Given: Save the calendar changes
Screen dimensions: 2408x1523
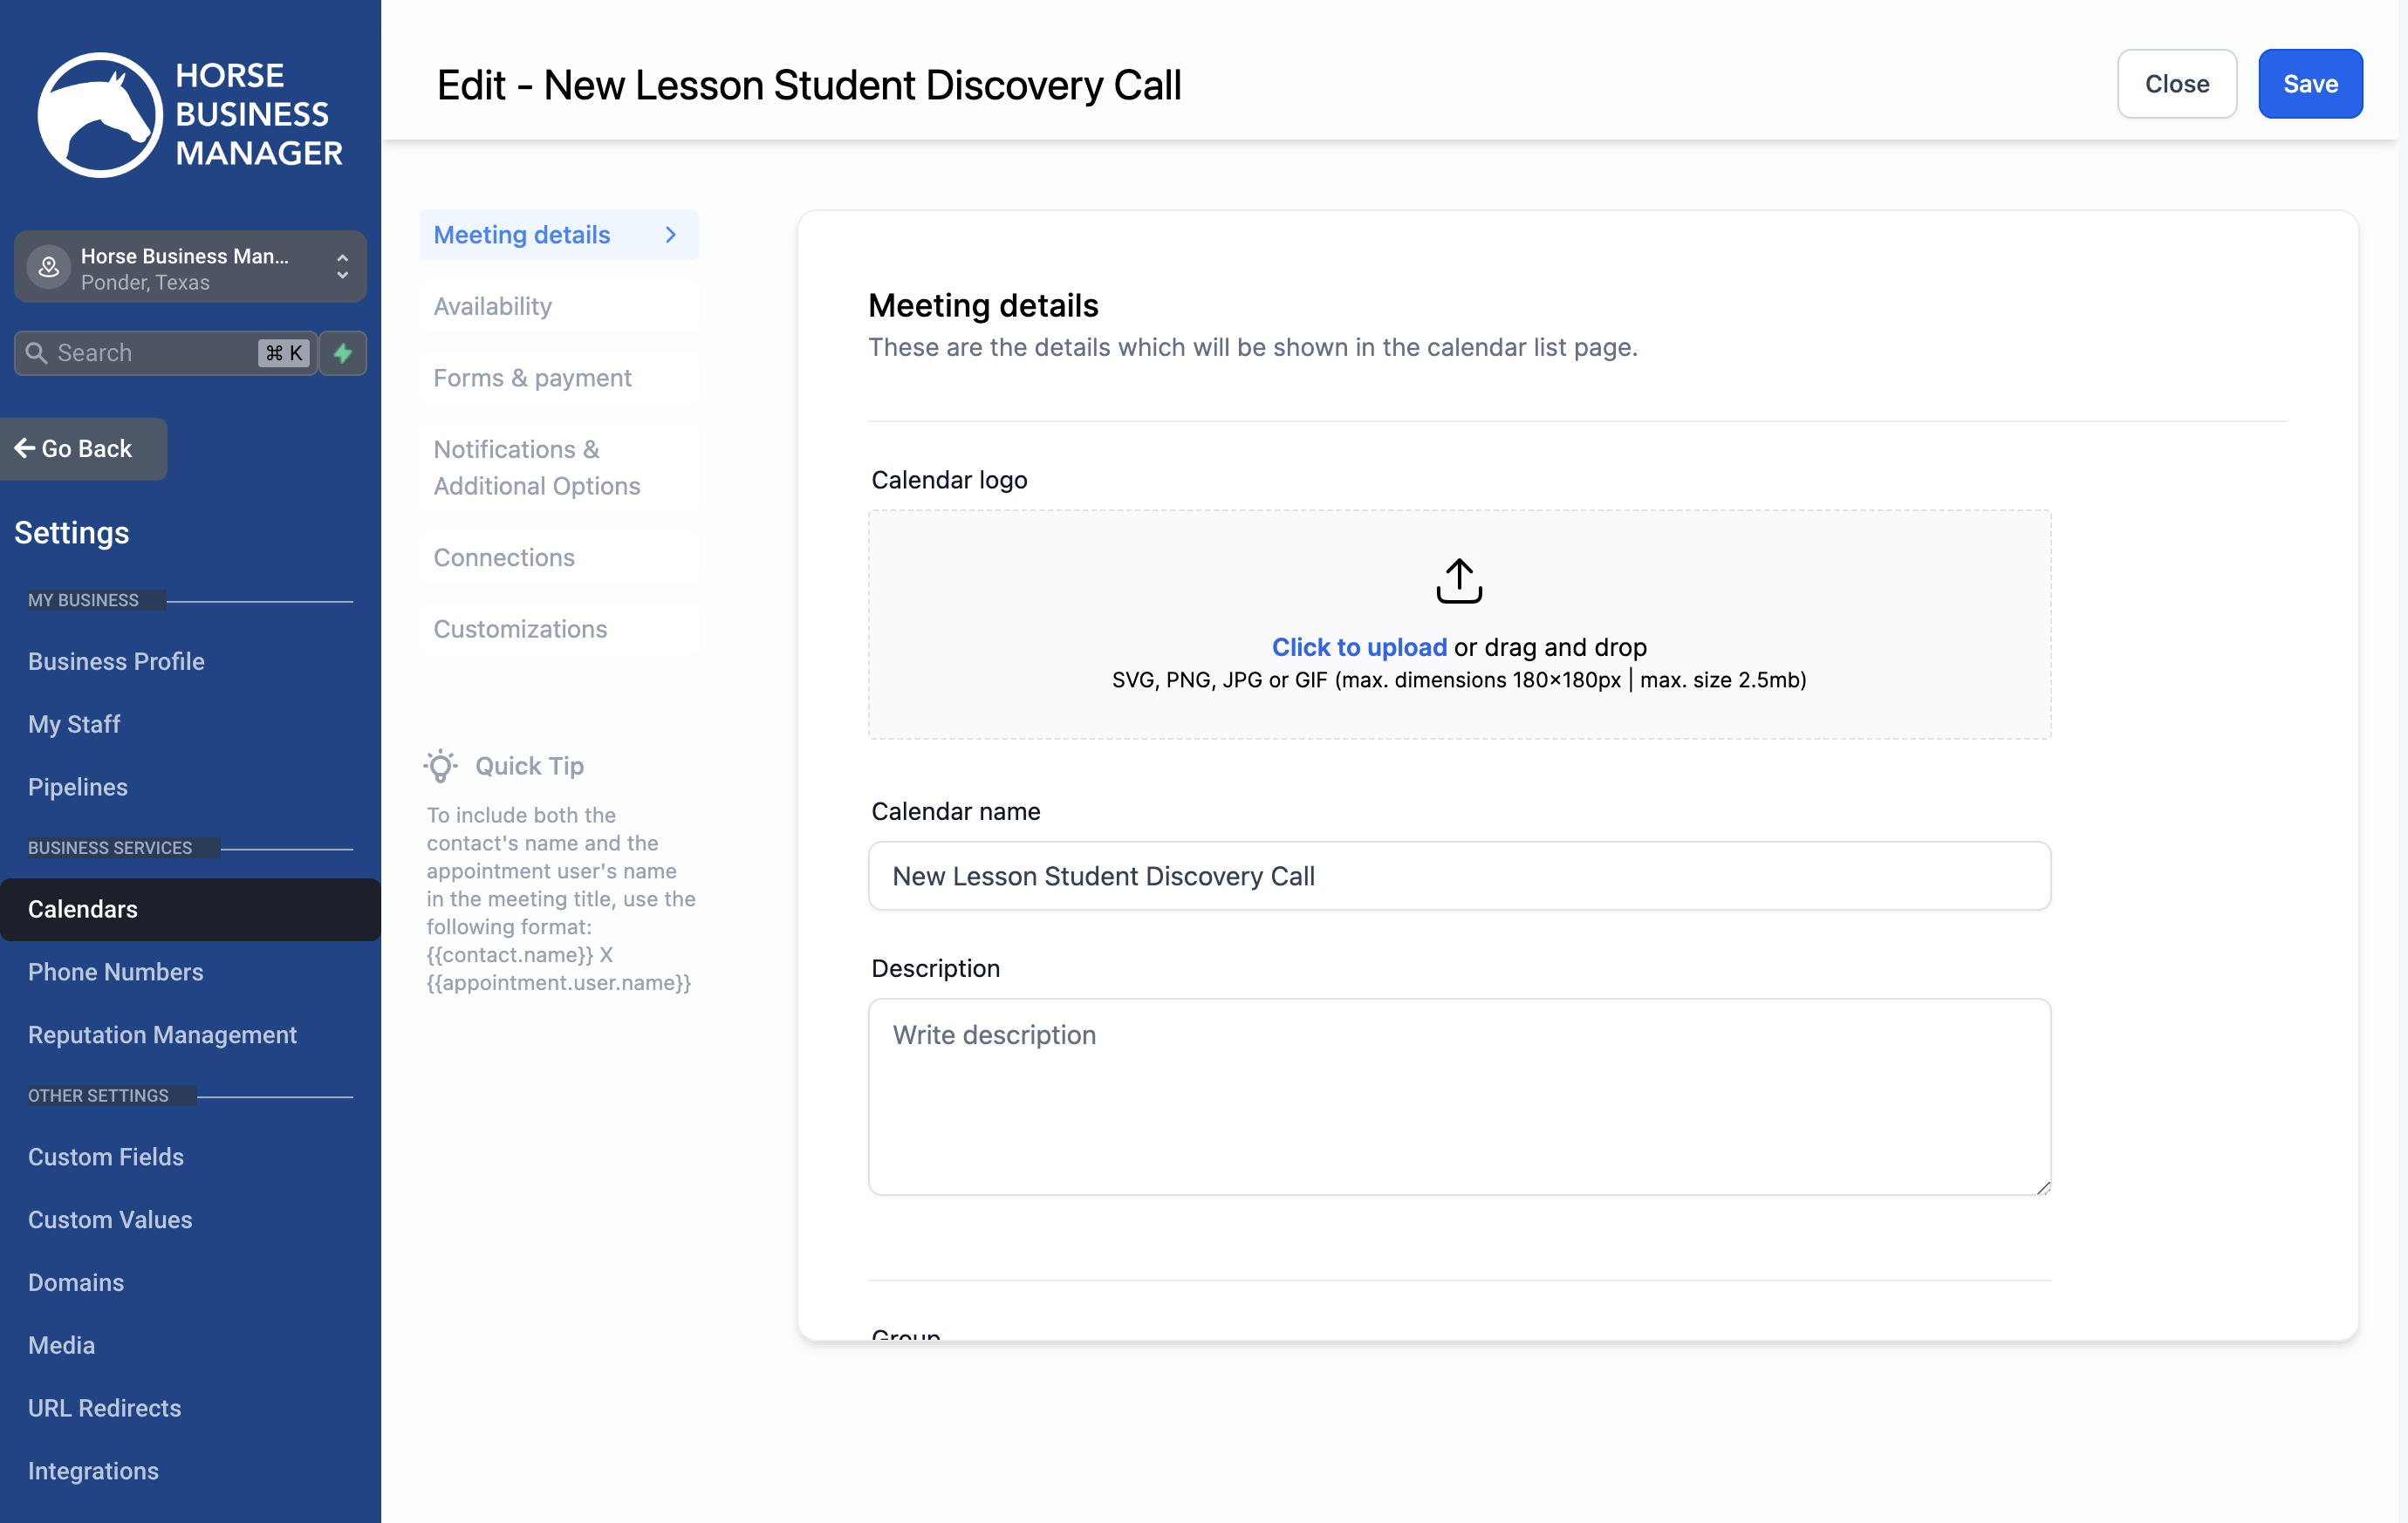Looking at the screenshot, I should tap(2310, 84).
